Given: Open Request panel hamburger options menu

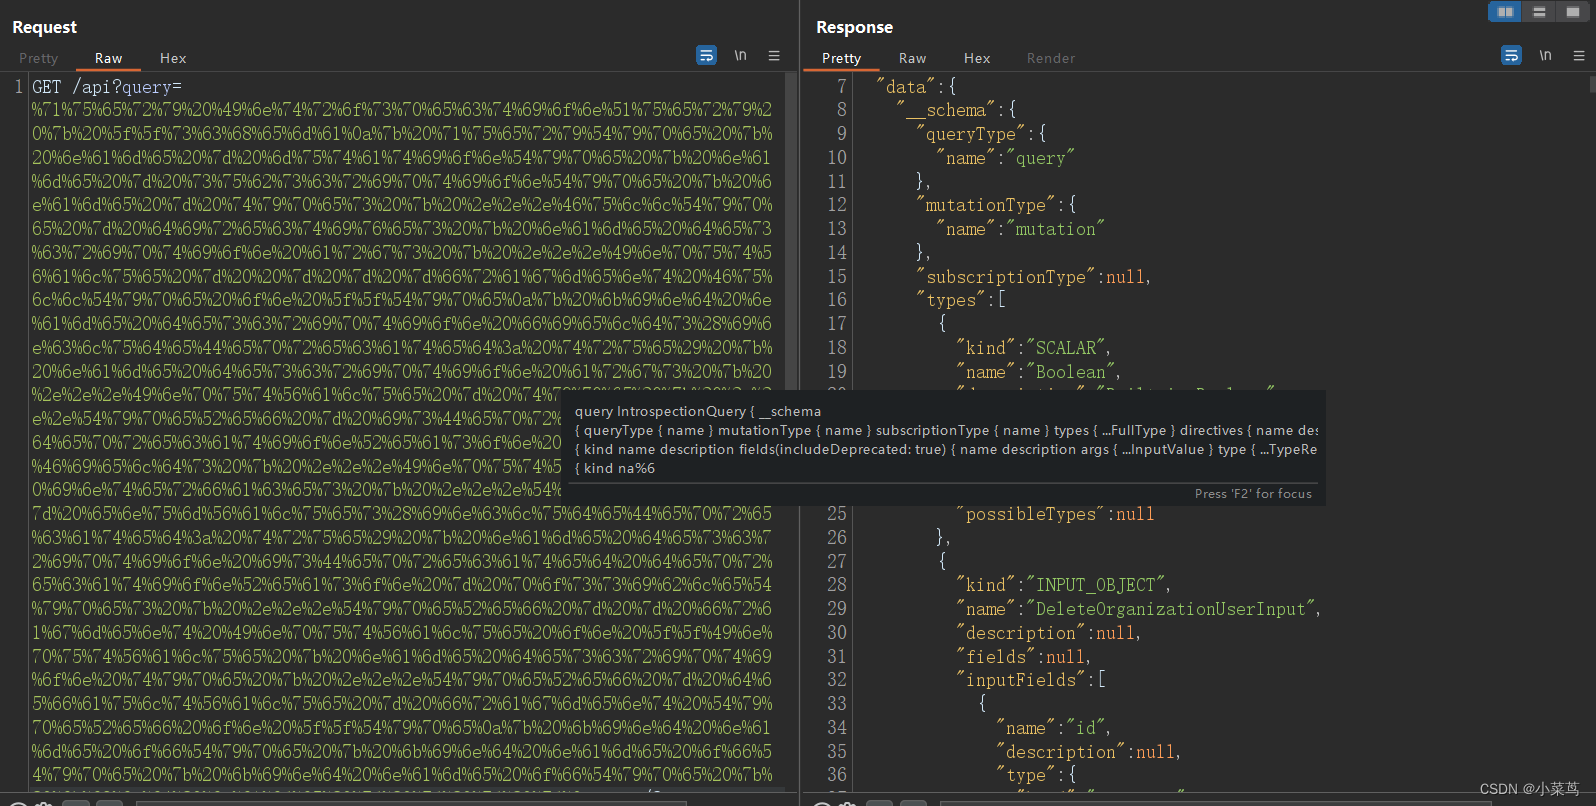Looking at the screenshot, I should click(x=774, y=56).
